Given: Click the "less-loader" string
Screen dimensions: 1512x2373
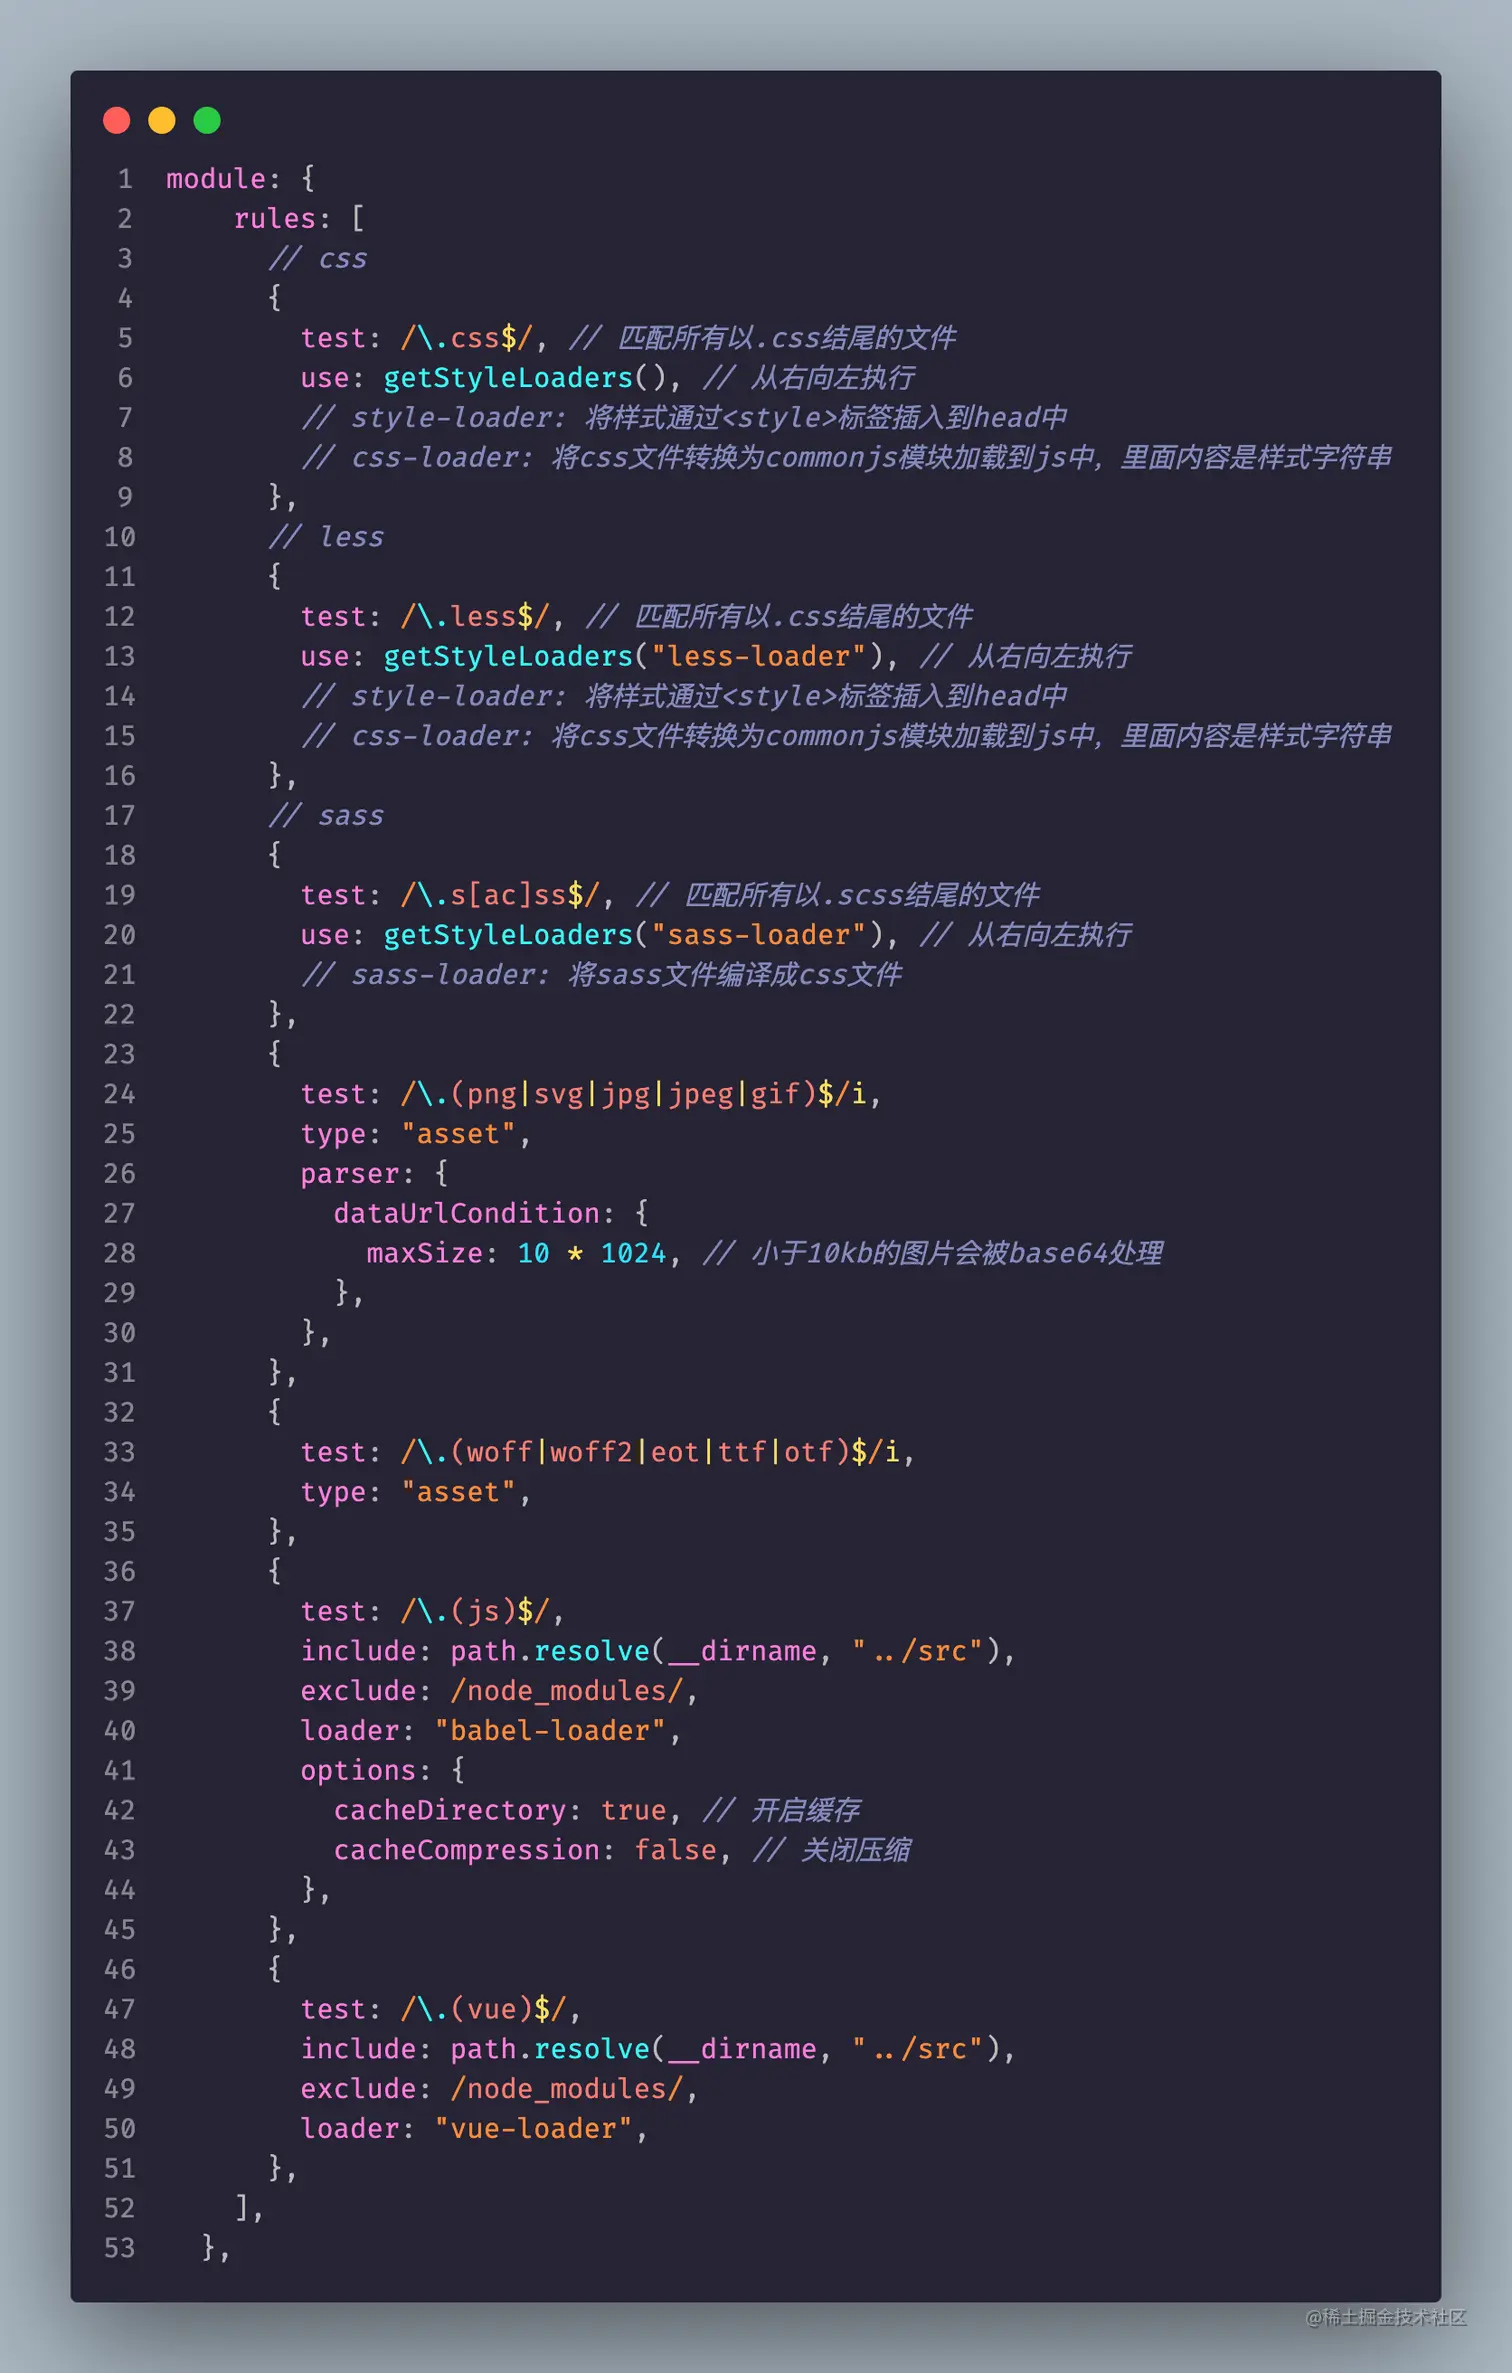Looking at the screenshot, I should click(x=759, y=657).
